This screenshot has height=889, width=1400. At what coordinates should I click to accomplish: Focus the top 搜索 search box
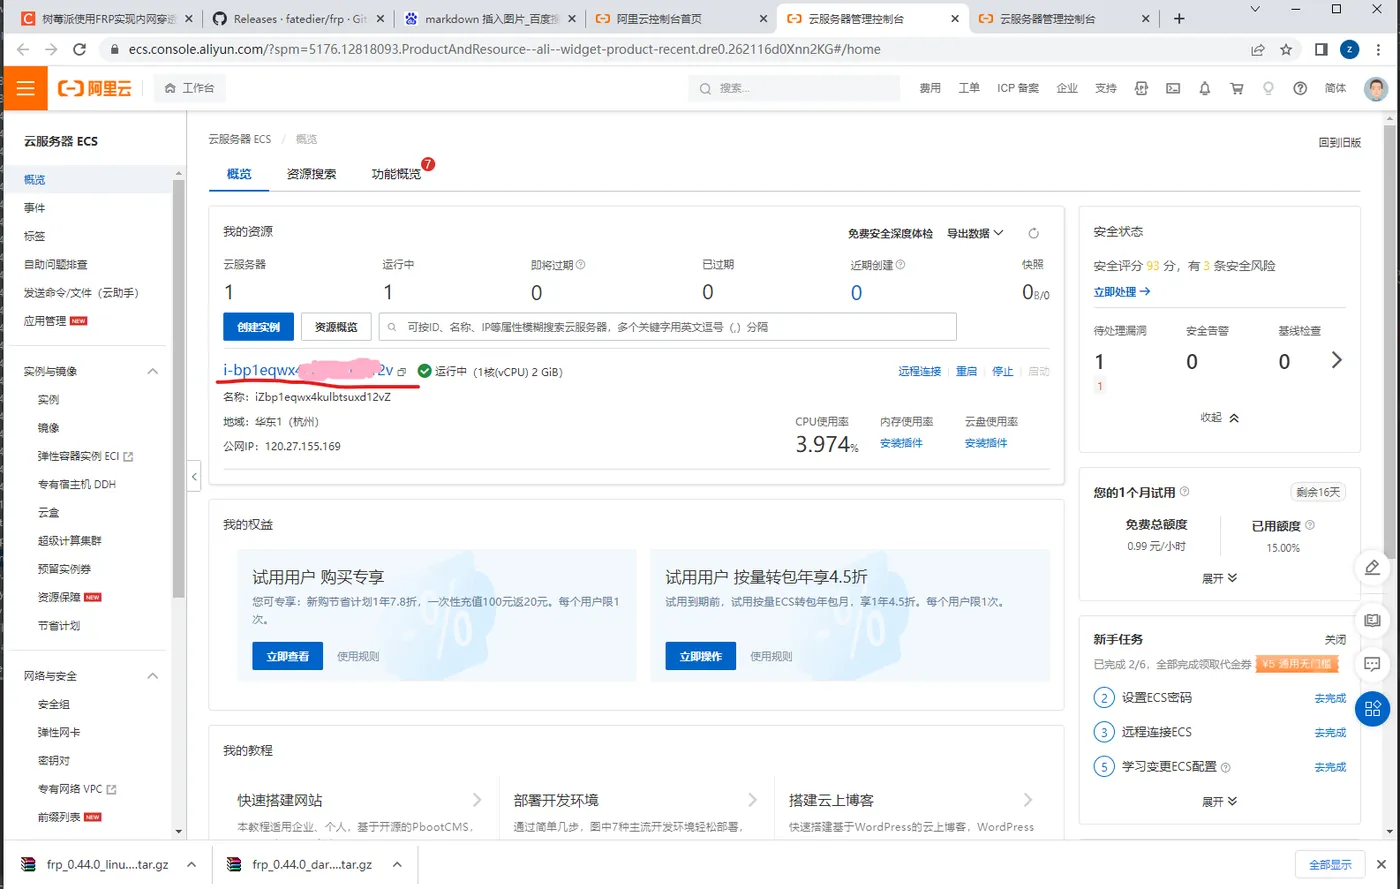(x=792, y=88)
